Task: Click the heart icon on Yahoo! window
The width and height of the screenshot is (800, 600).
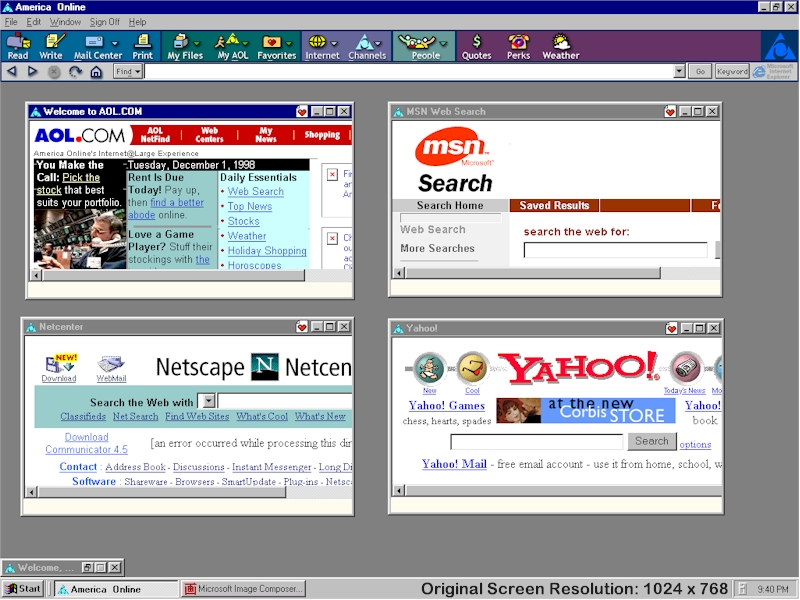Action: 671,329
